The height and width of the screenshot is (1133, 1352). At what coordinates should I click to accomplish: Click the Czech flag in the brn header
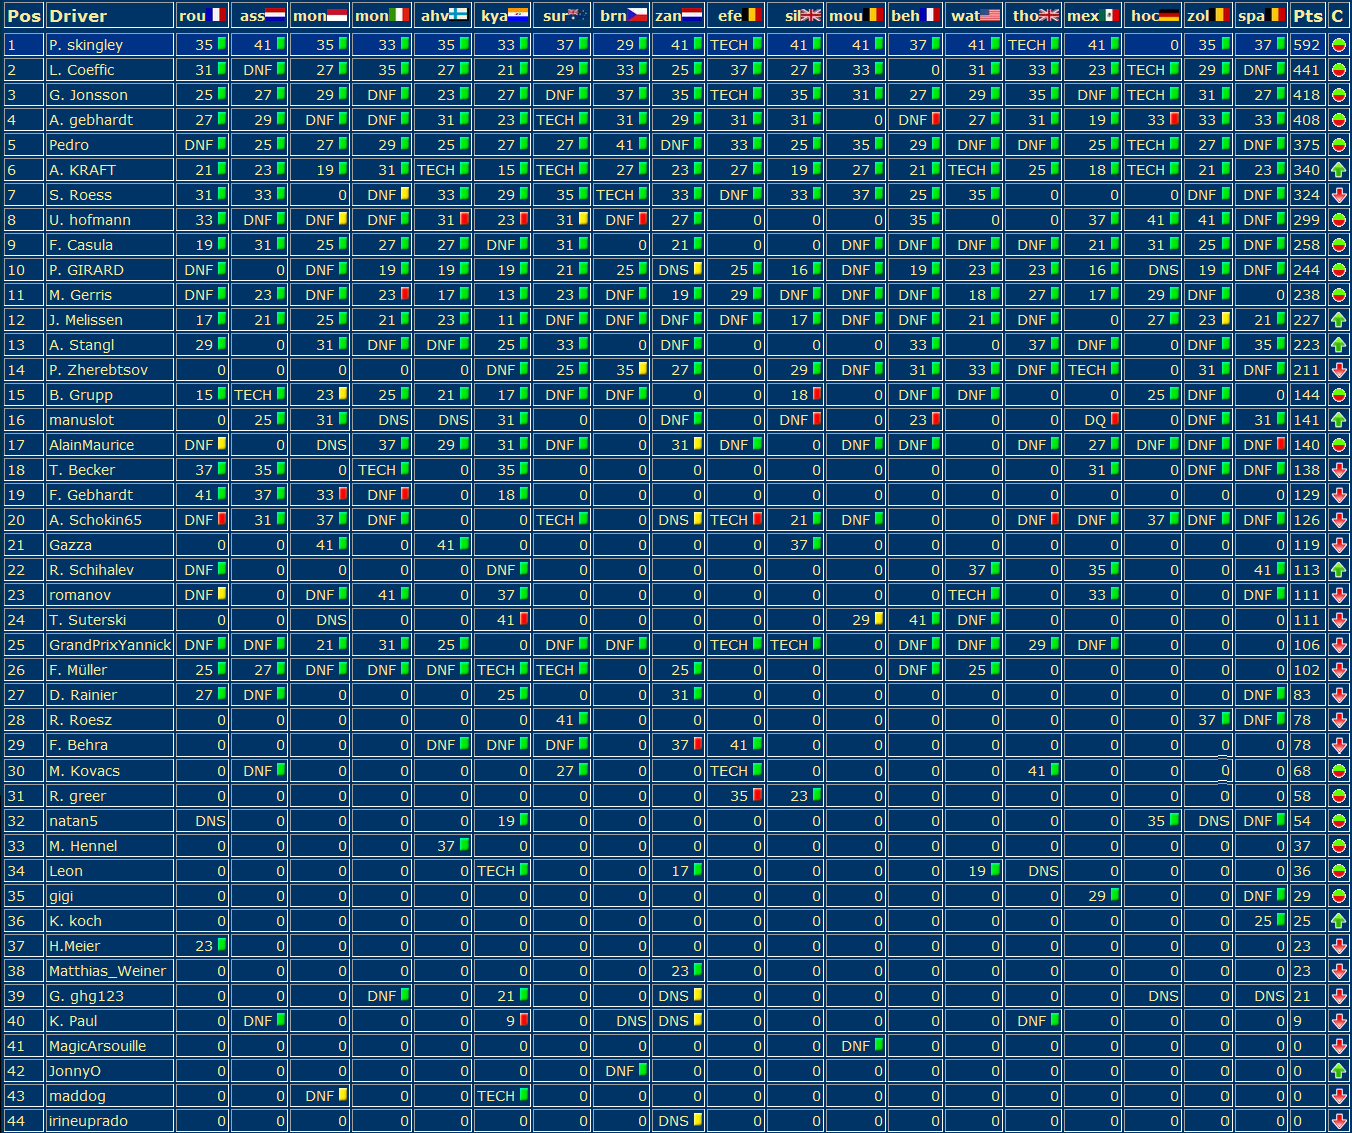point(637,15)
